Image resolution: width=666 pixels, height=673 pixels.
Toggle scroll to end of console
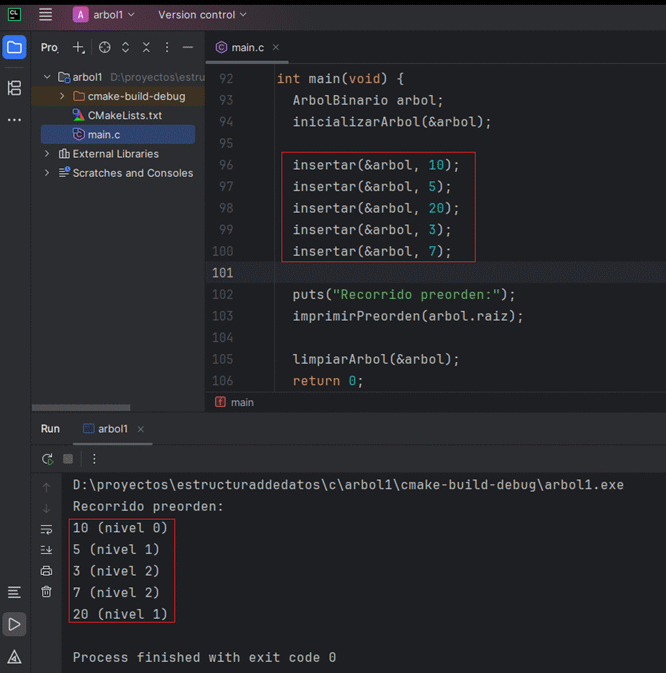[x=46, y=550]
